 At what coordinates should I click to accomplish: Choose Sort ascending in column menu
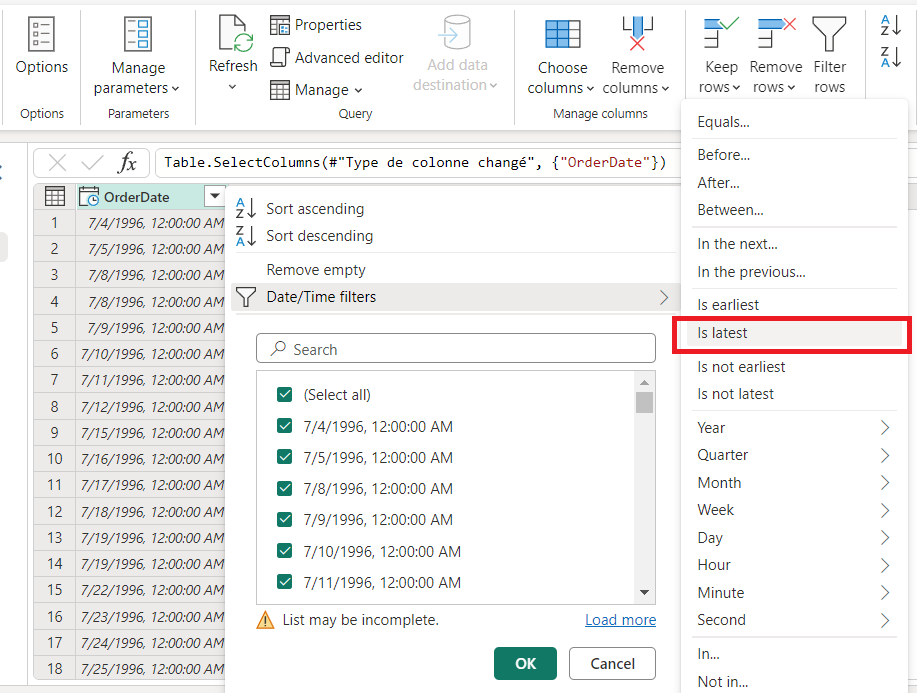315,209
